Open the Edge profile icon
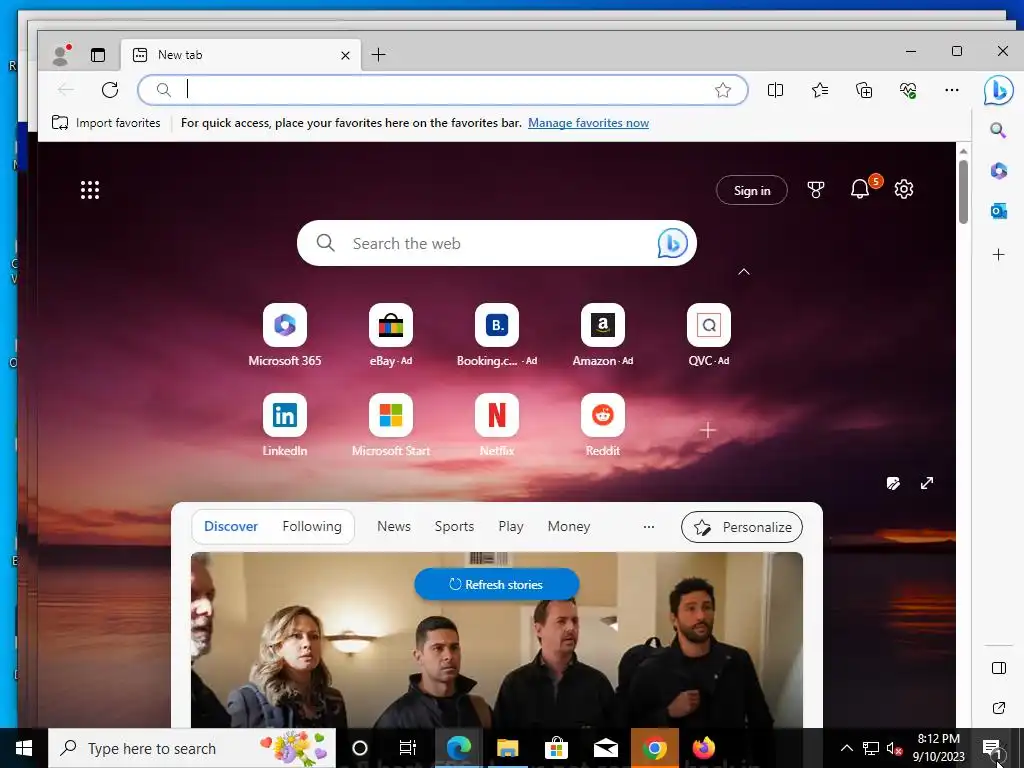 [x=61, y=55]
